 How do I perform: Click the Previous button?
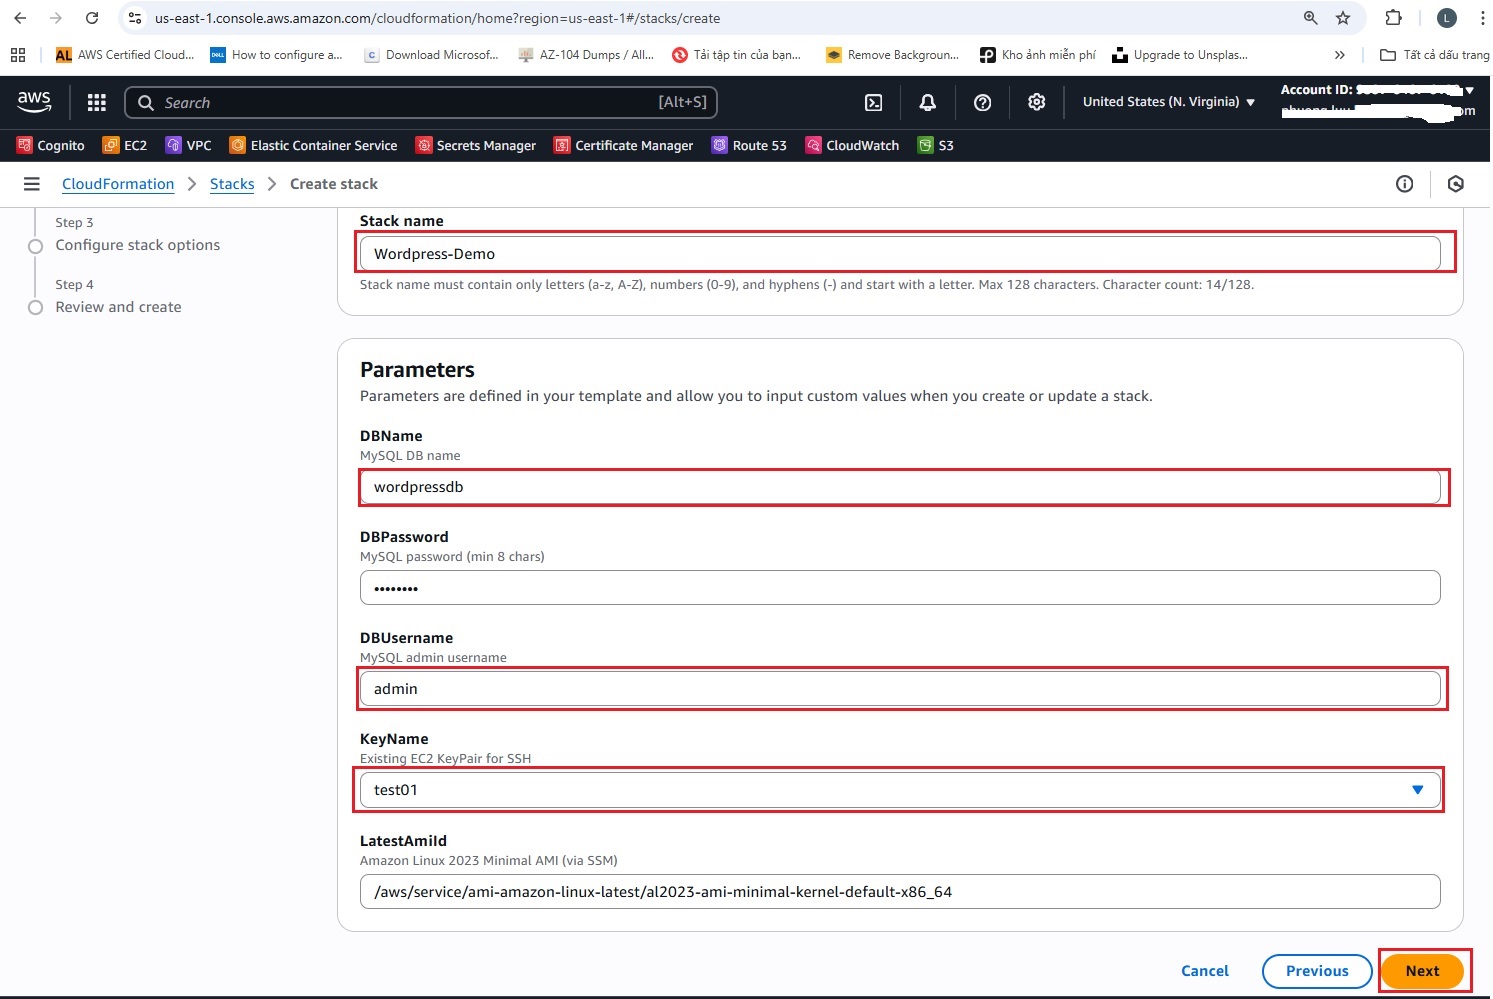coord(1316,971)
